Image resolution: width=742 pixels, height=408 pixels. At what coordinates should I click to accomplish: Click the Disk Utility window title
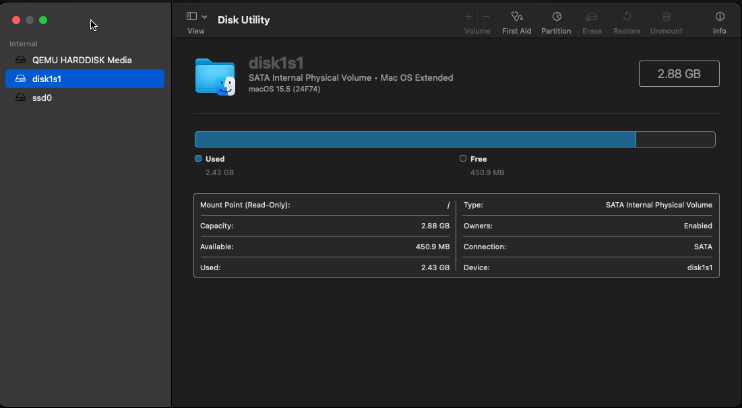[x=244, y=20]
